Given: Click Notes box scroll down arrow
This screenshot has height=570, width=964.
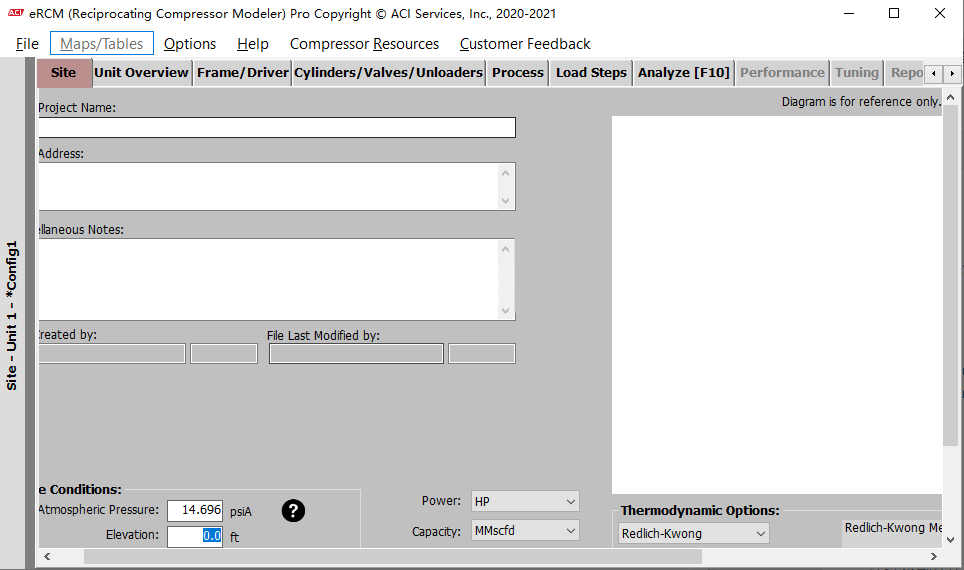Looking at the screenshot, I should pyautogui.click(x=505, y=311).
